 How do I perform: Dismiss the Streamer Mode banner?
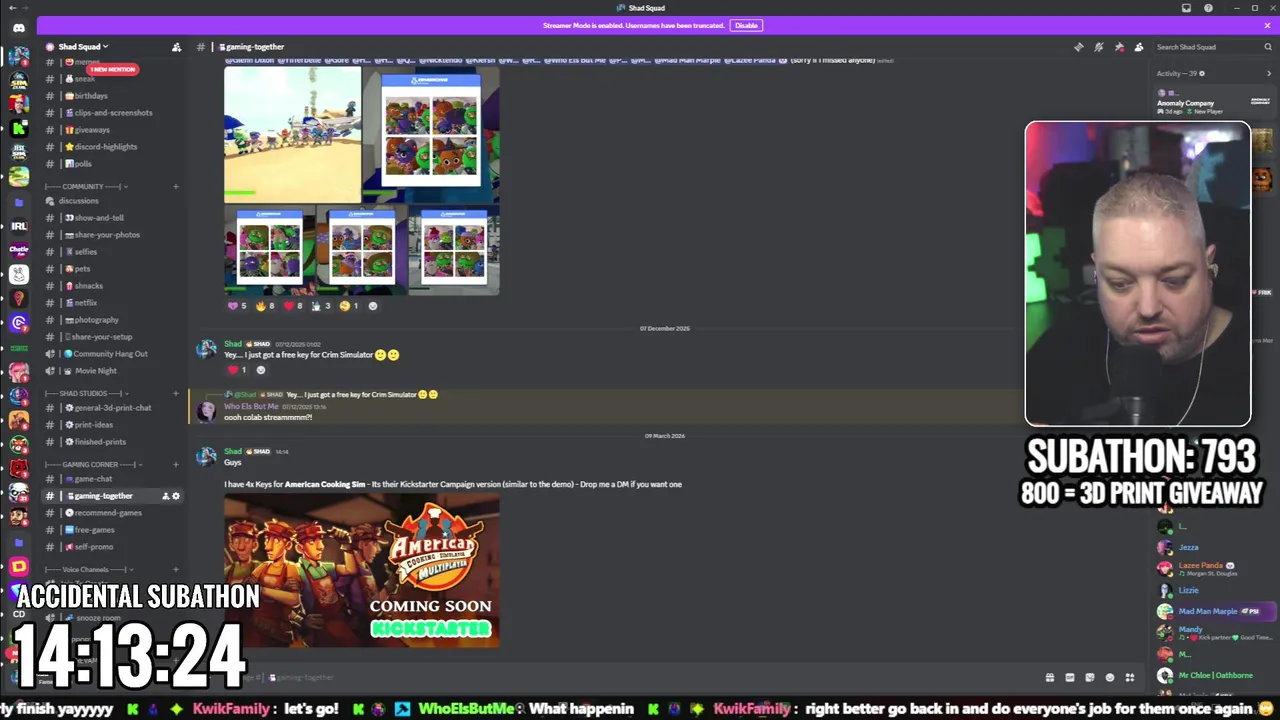pos(1267,25)
